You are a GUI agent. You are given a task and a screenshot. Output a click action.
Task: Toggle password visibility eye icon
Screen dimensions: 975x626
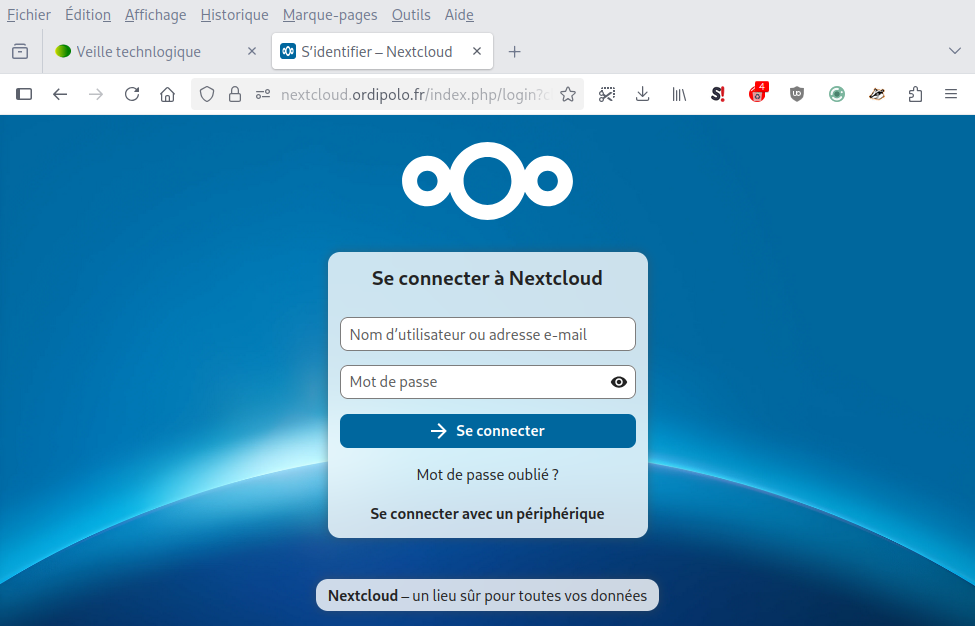pos(618,382)
